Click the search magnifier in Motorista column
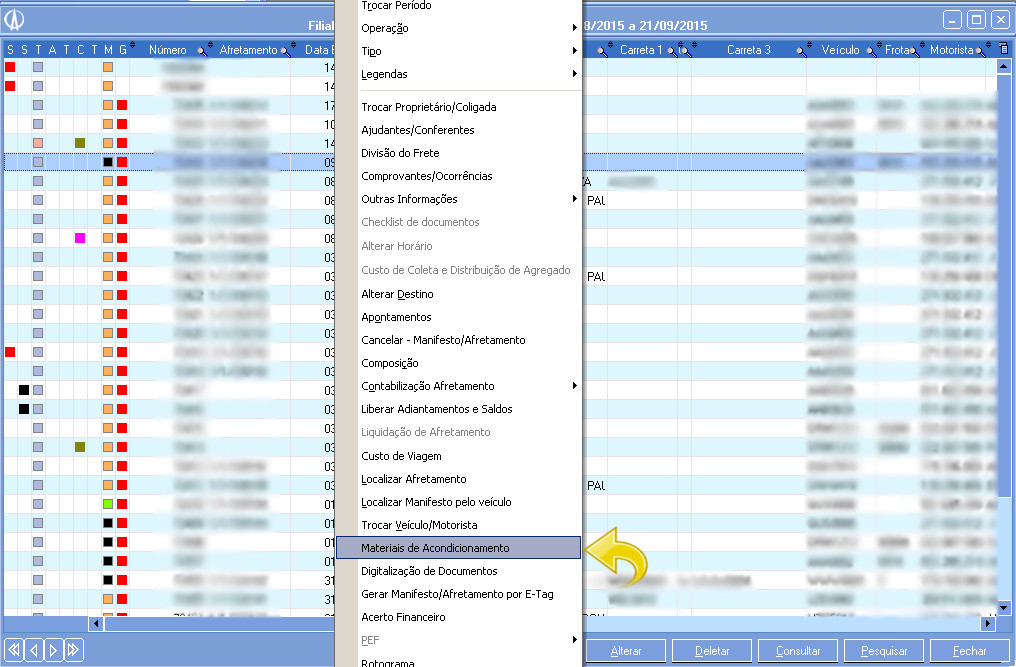The image size is (1016, 667). [981, 50]
